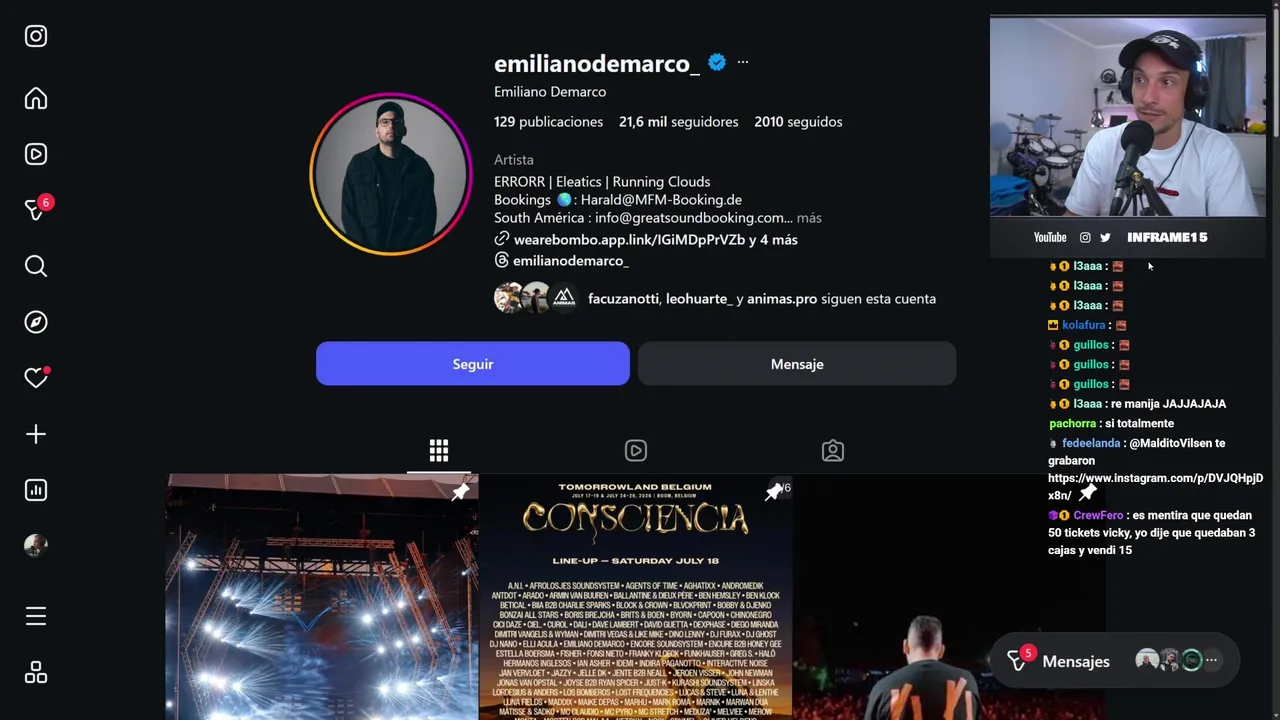Open the search magnifier in sidebar
Viewport: 1280px width, 720px height.
coord(36,266)
